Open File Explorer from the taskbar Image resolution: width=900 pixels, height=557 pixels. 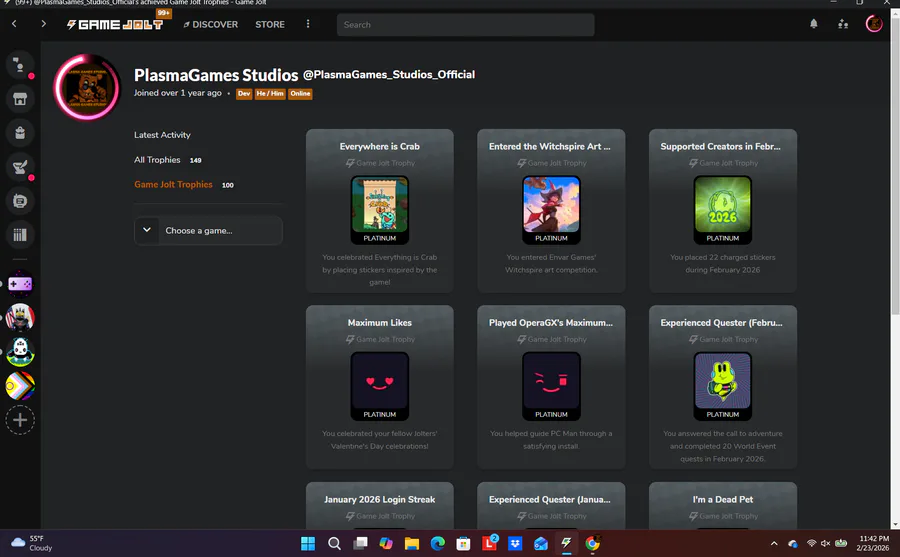pyautogui.click(x=412, y=543)
